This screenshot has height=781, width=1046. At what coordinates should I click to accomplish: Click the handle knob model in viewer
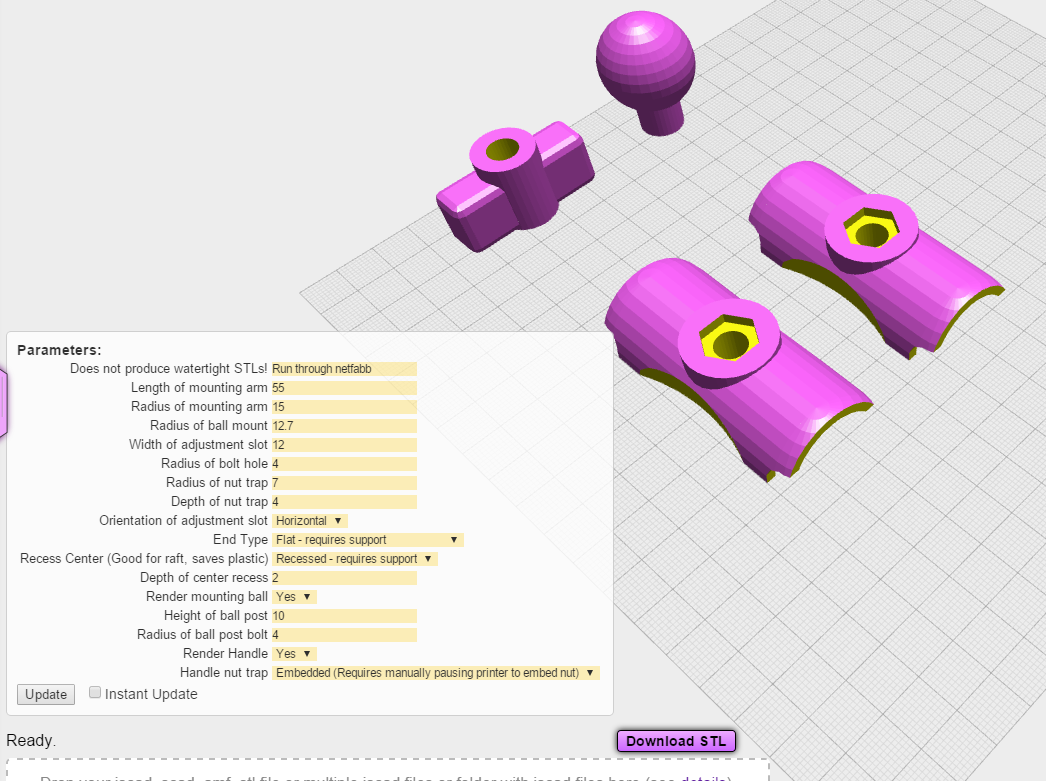pyautogui.click(x=515, y=187)
